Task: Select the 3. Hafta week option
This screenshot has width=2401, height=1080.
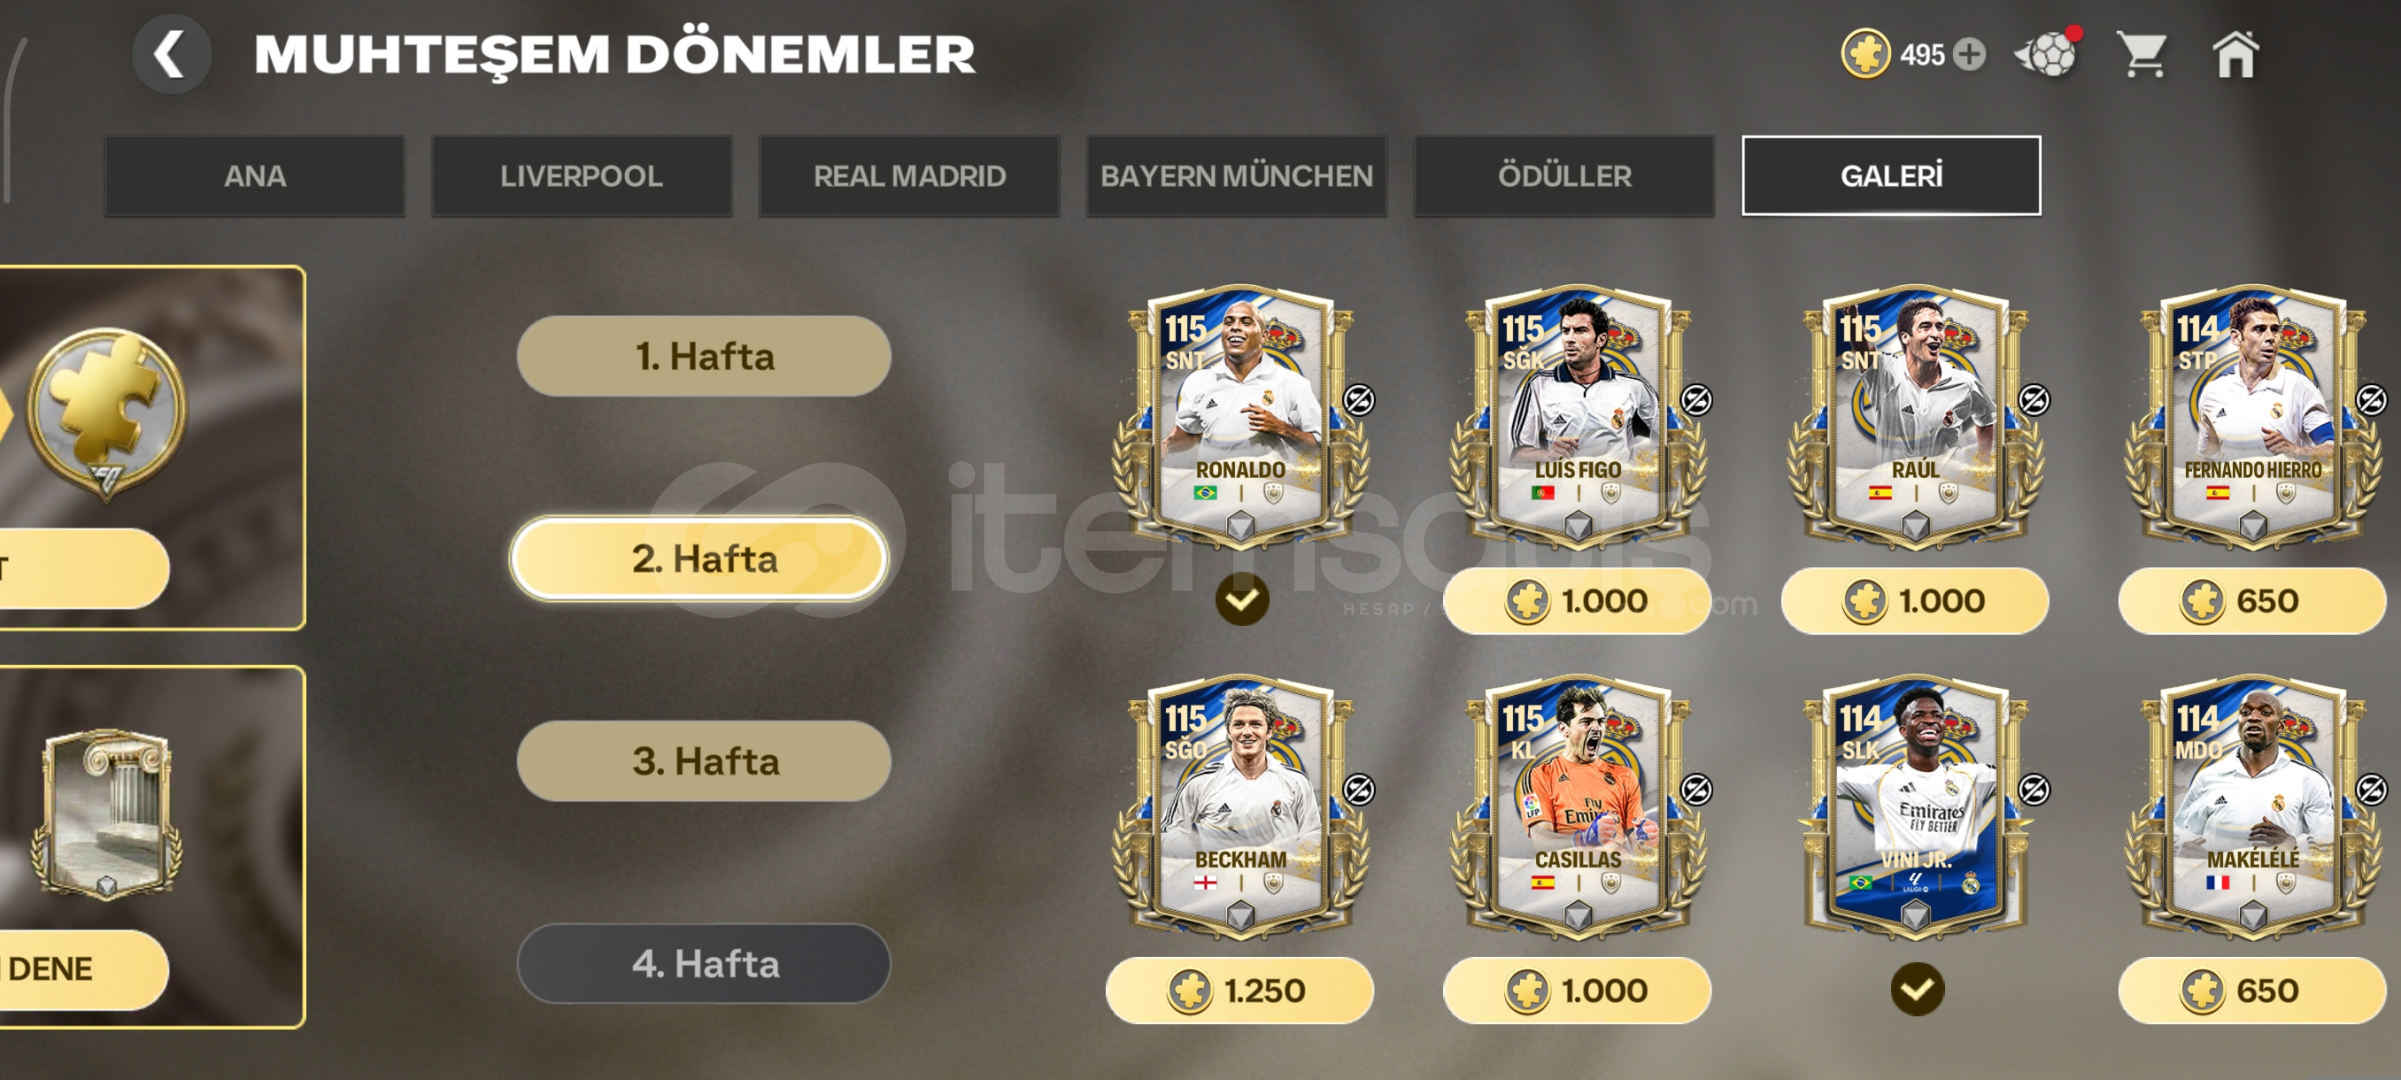Action: tap(704, 761)
